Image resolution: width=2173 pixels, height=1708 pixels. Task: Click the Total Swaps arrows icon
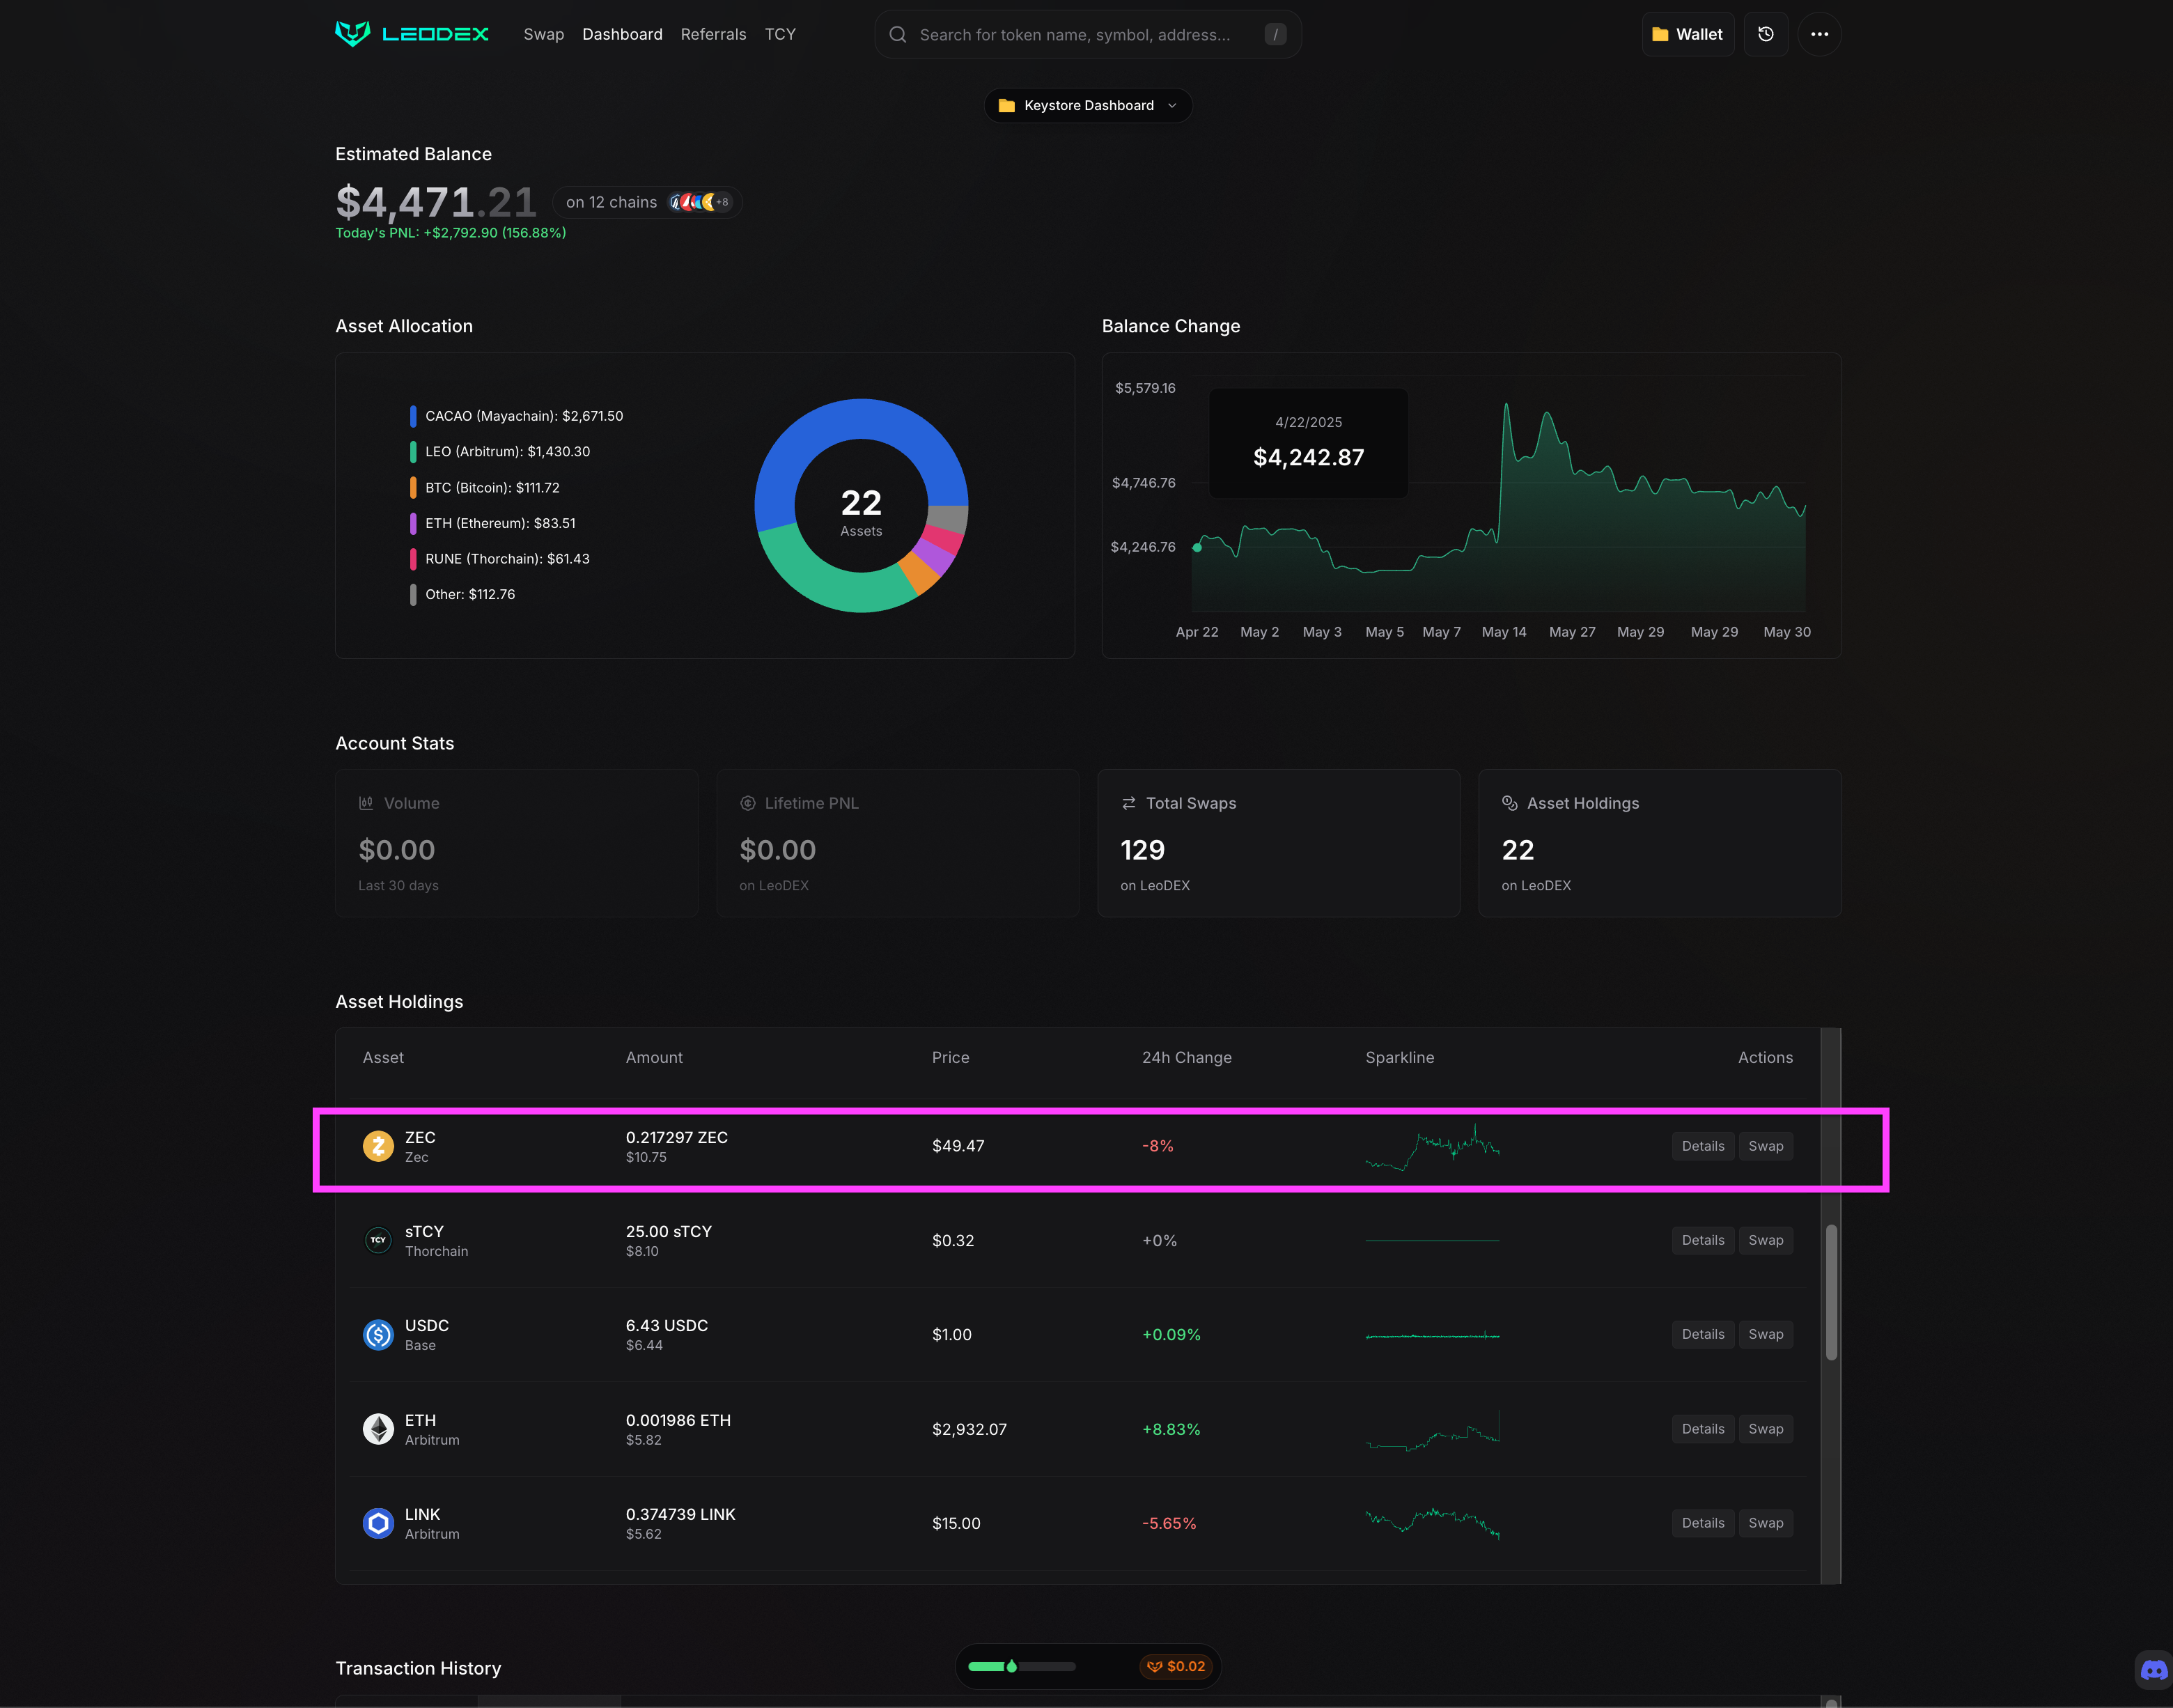1128,803
